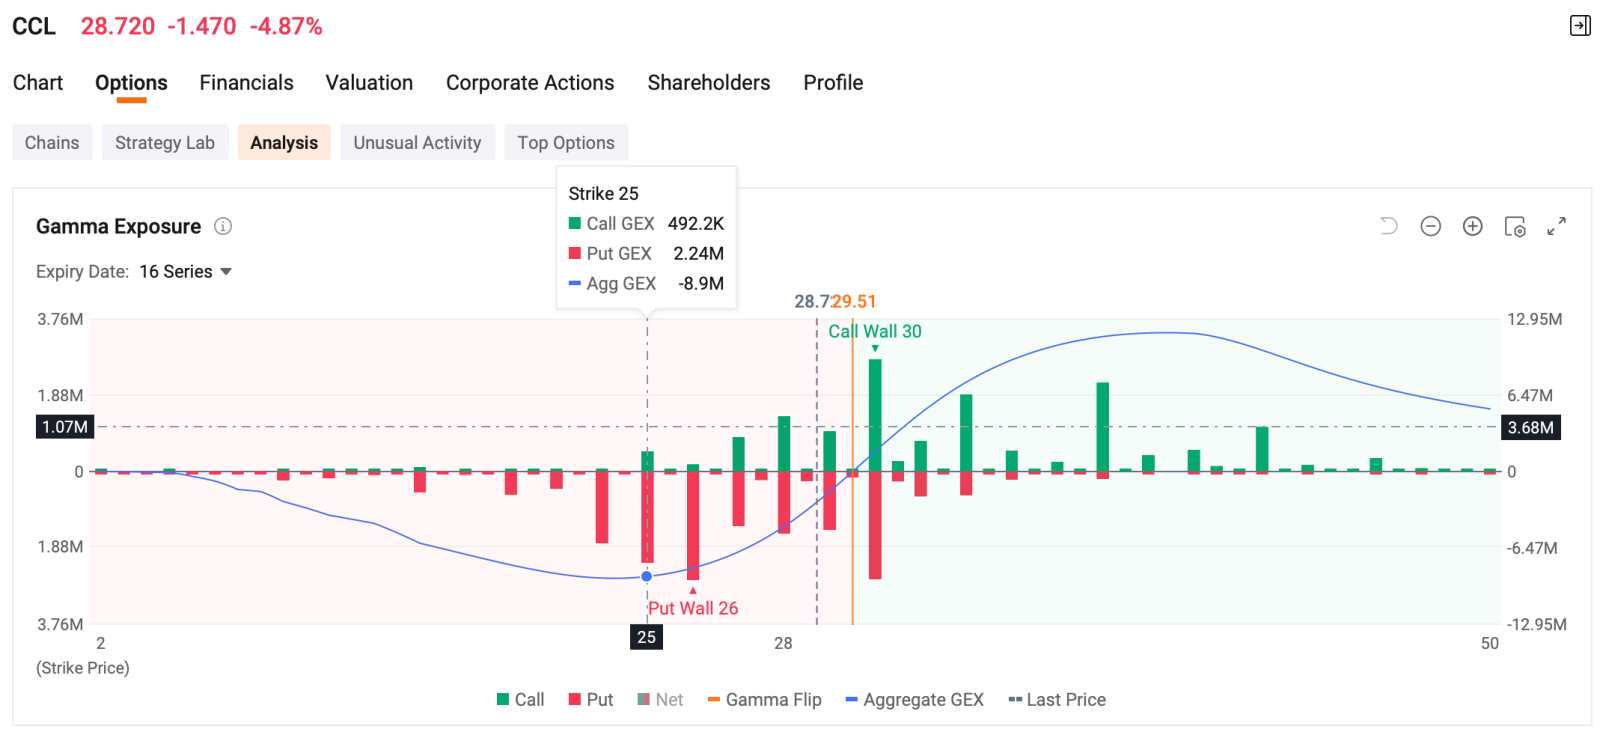Toggle the Call series in legend
Image resolution: width=1600 pixels, height=735 pixels.
[x=520, y=700]
